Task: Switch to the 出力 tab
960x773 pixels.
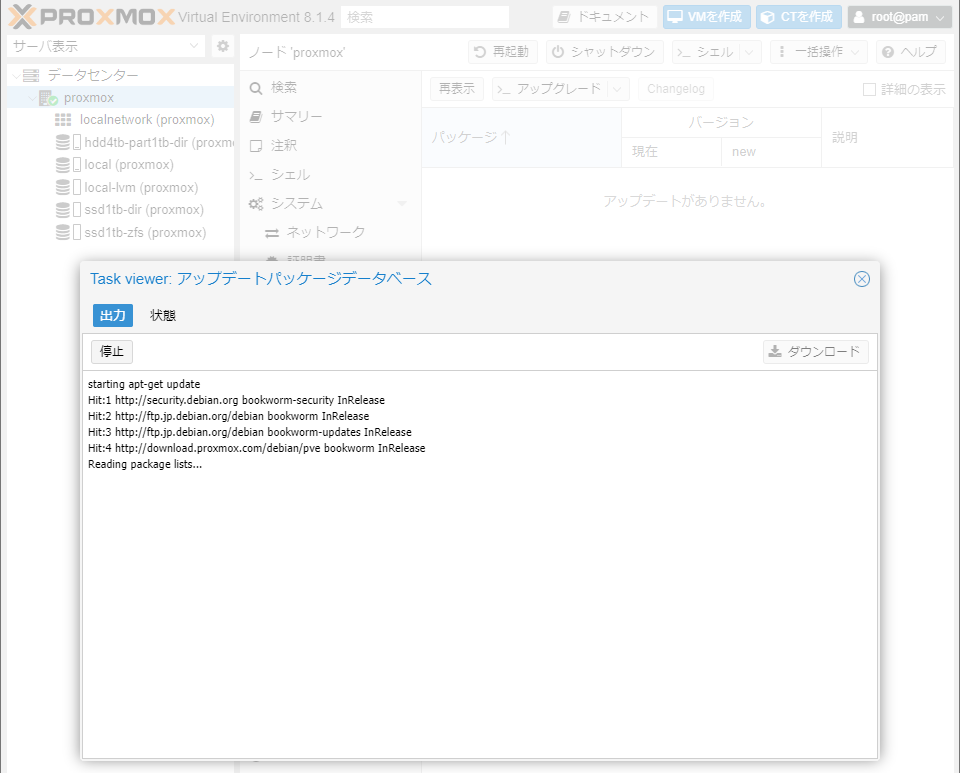Action: coord(113,315)
